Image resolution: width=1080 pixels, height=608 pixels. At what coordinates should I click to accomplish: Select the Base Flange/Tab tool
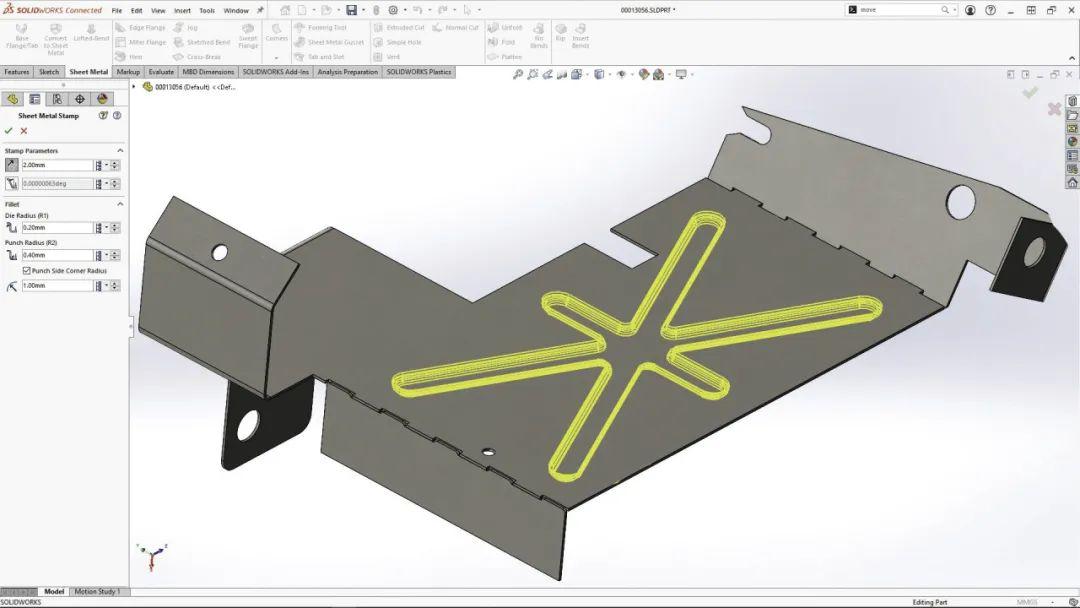(x=22, y=38)
